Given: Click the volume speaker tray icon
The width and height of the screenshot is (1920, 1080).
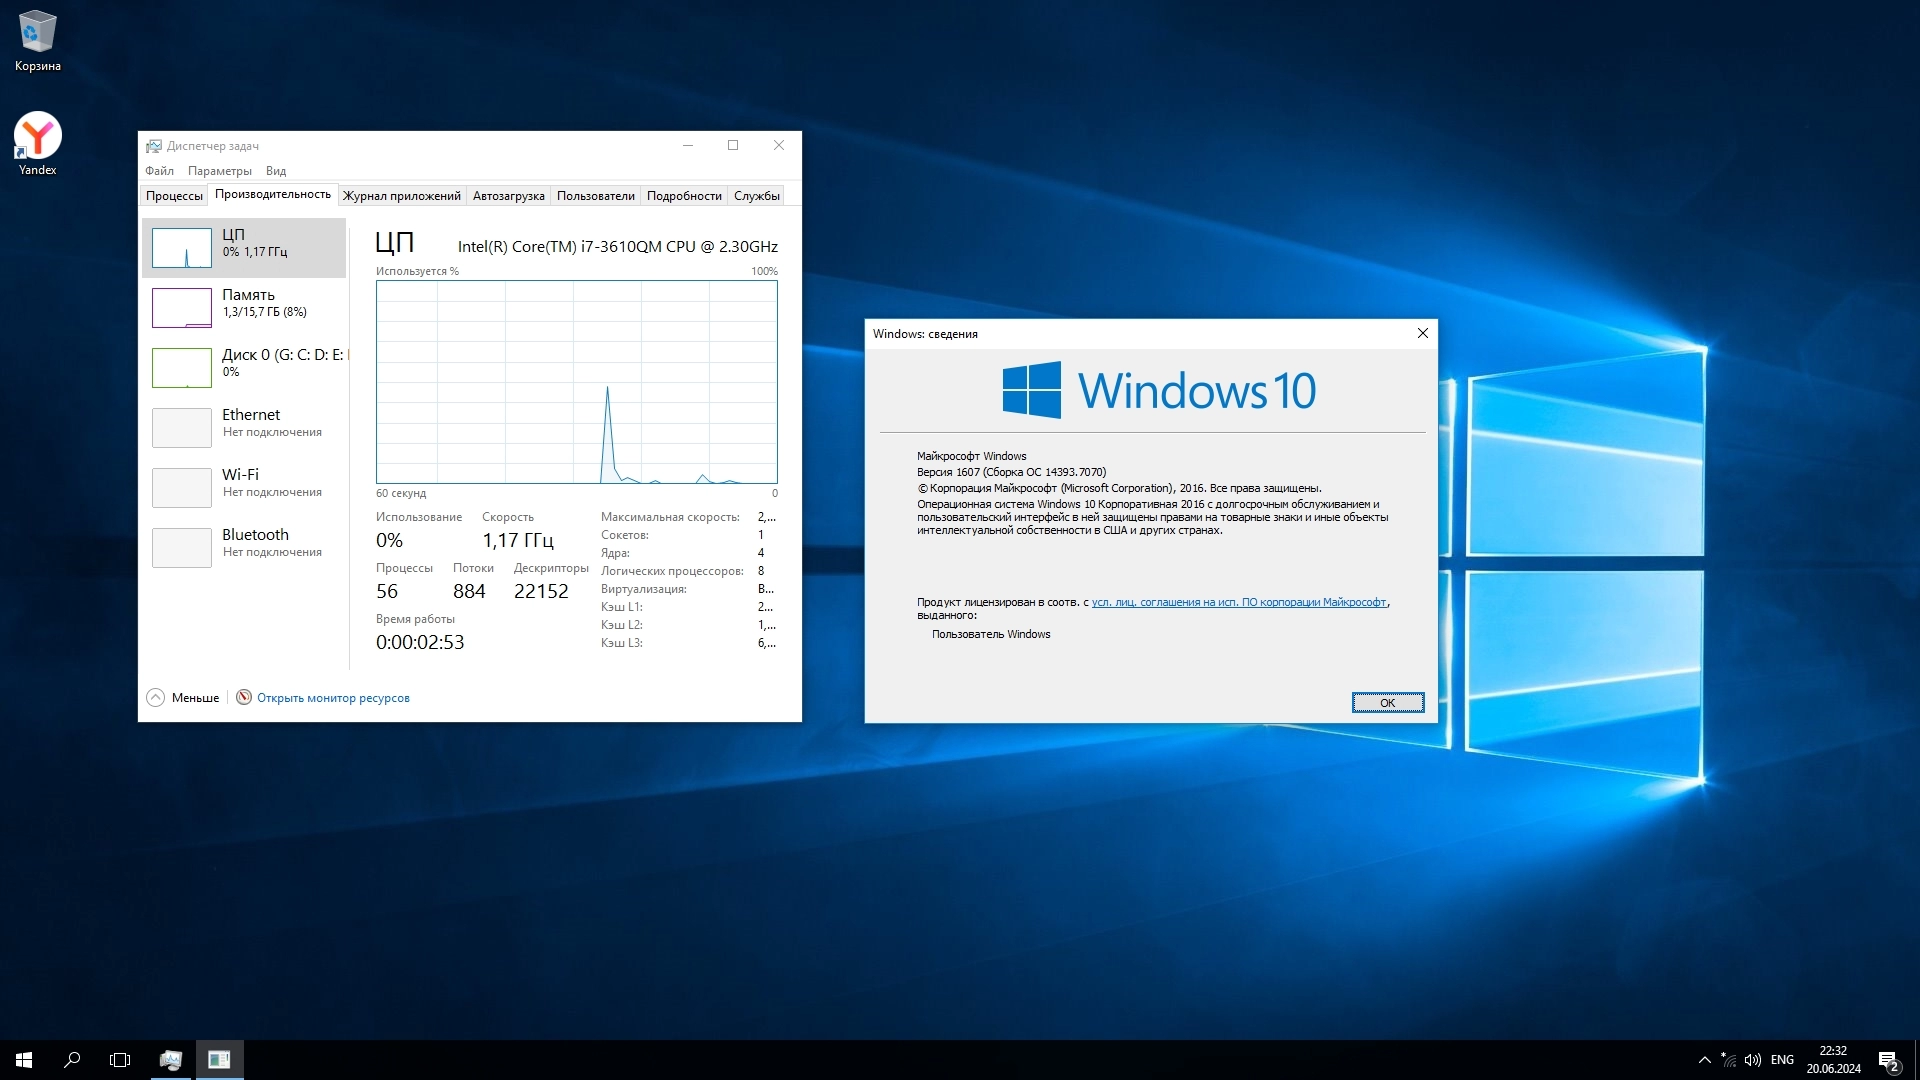Looking at the screenshot, I should pyautogui.click(x=1752, y=1060).
